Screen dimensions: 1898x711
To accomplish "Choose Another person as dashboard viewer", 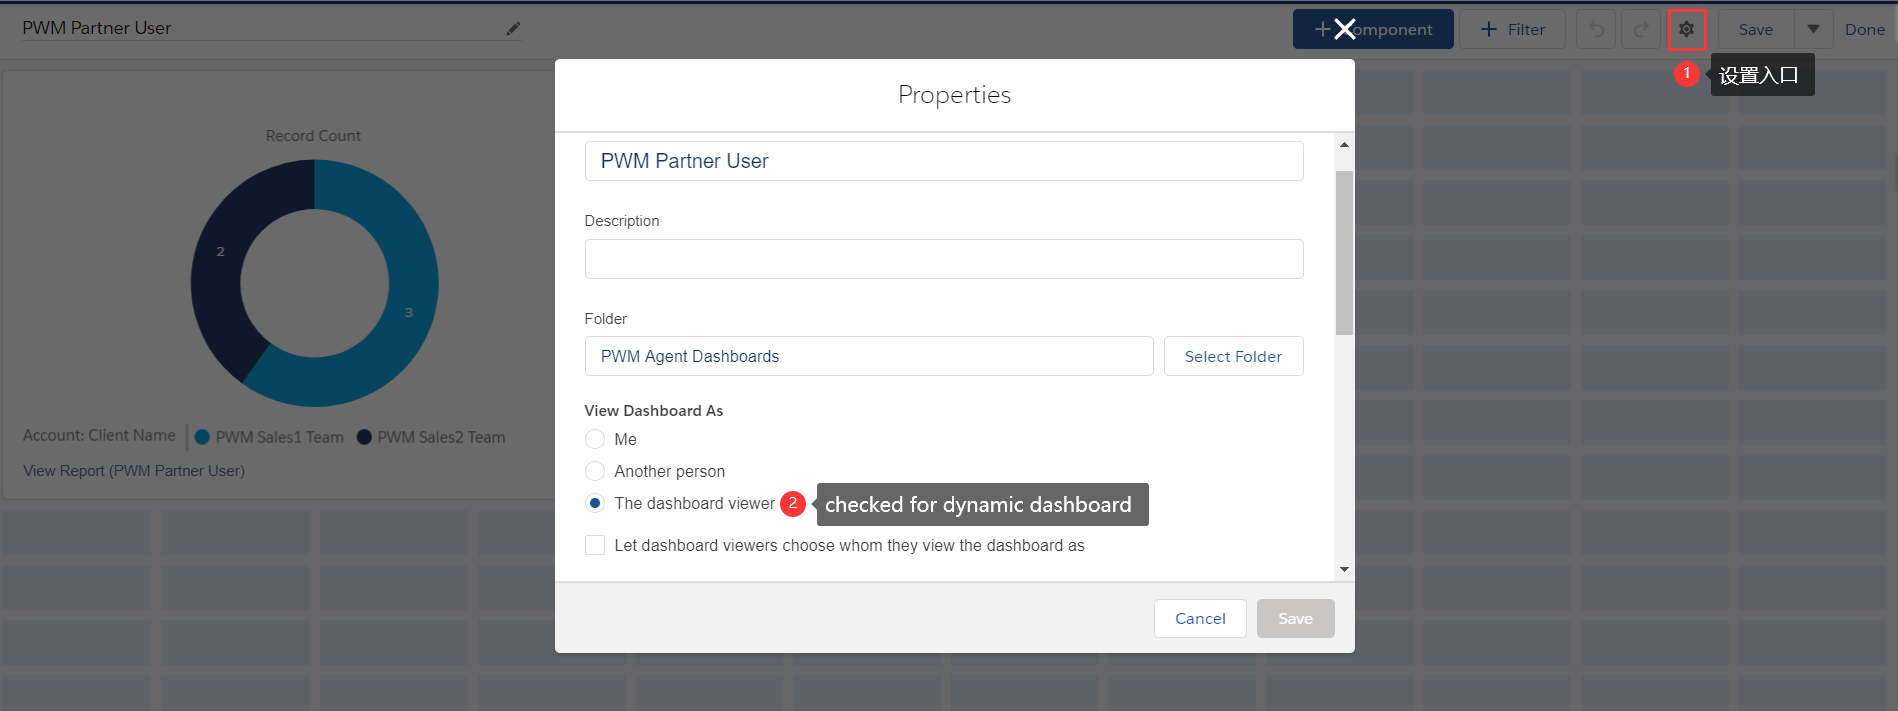I will pos(595,471).
